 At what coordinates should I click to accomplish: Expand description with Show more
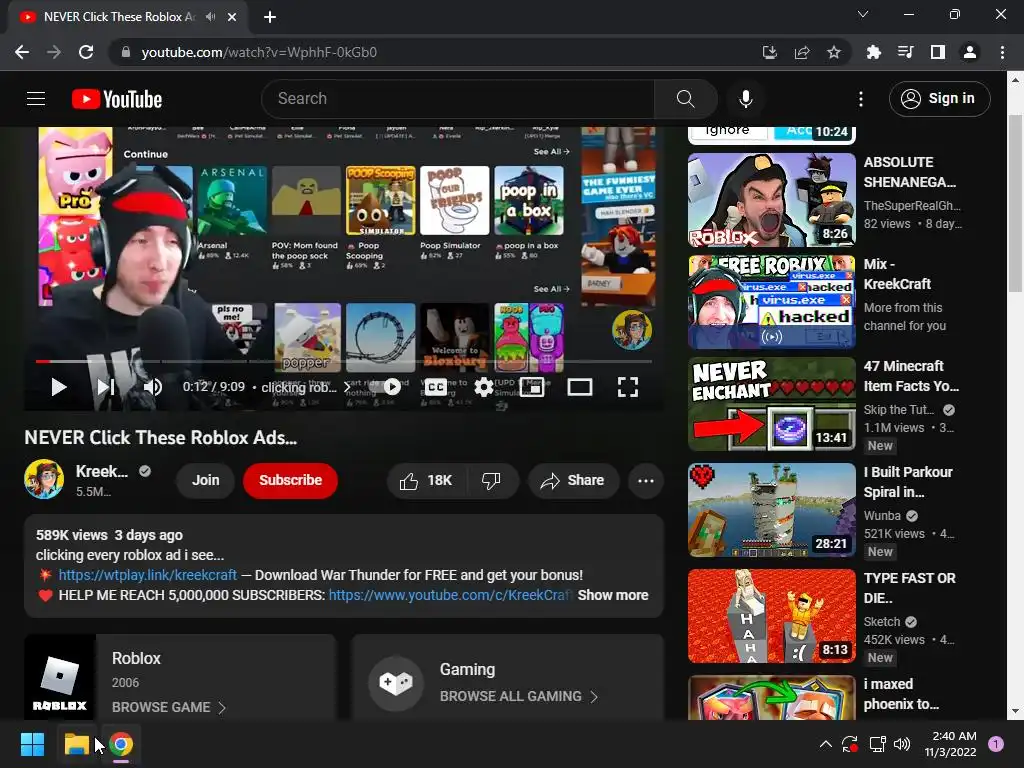click(x=613, y=595)
